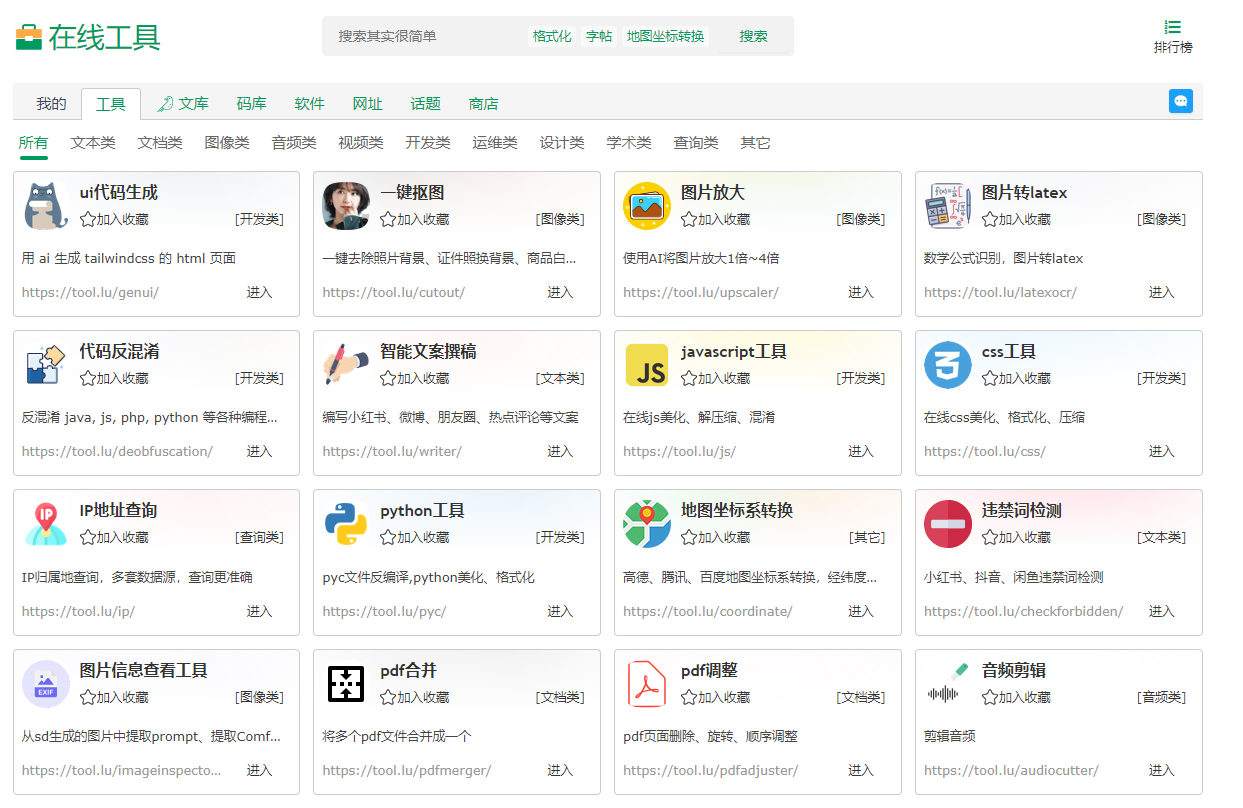Open the https://tool.lu/pdfadjuster/ link

[x=710, y=770]
